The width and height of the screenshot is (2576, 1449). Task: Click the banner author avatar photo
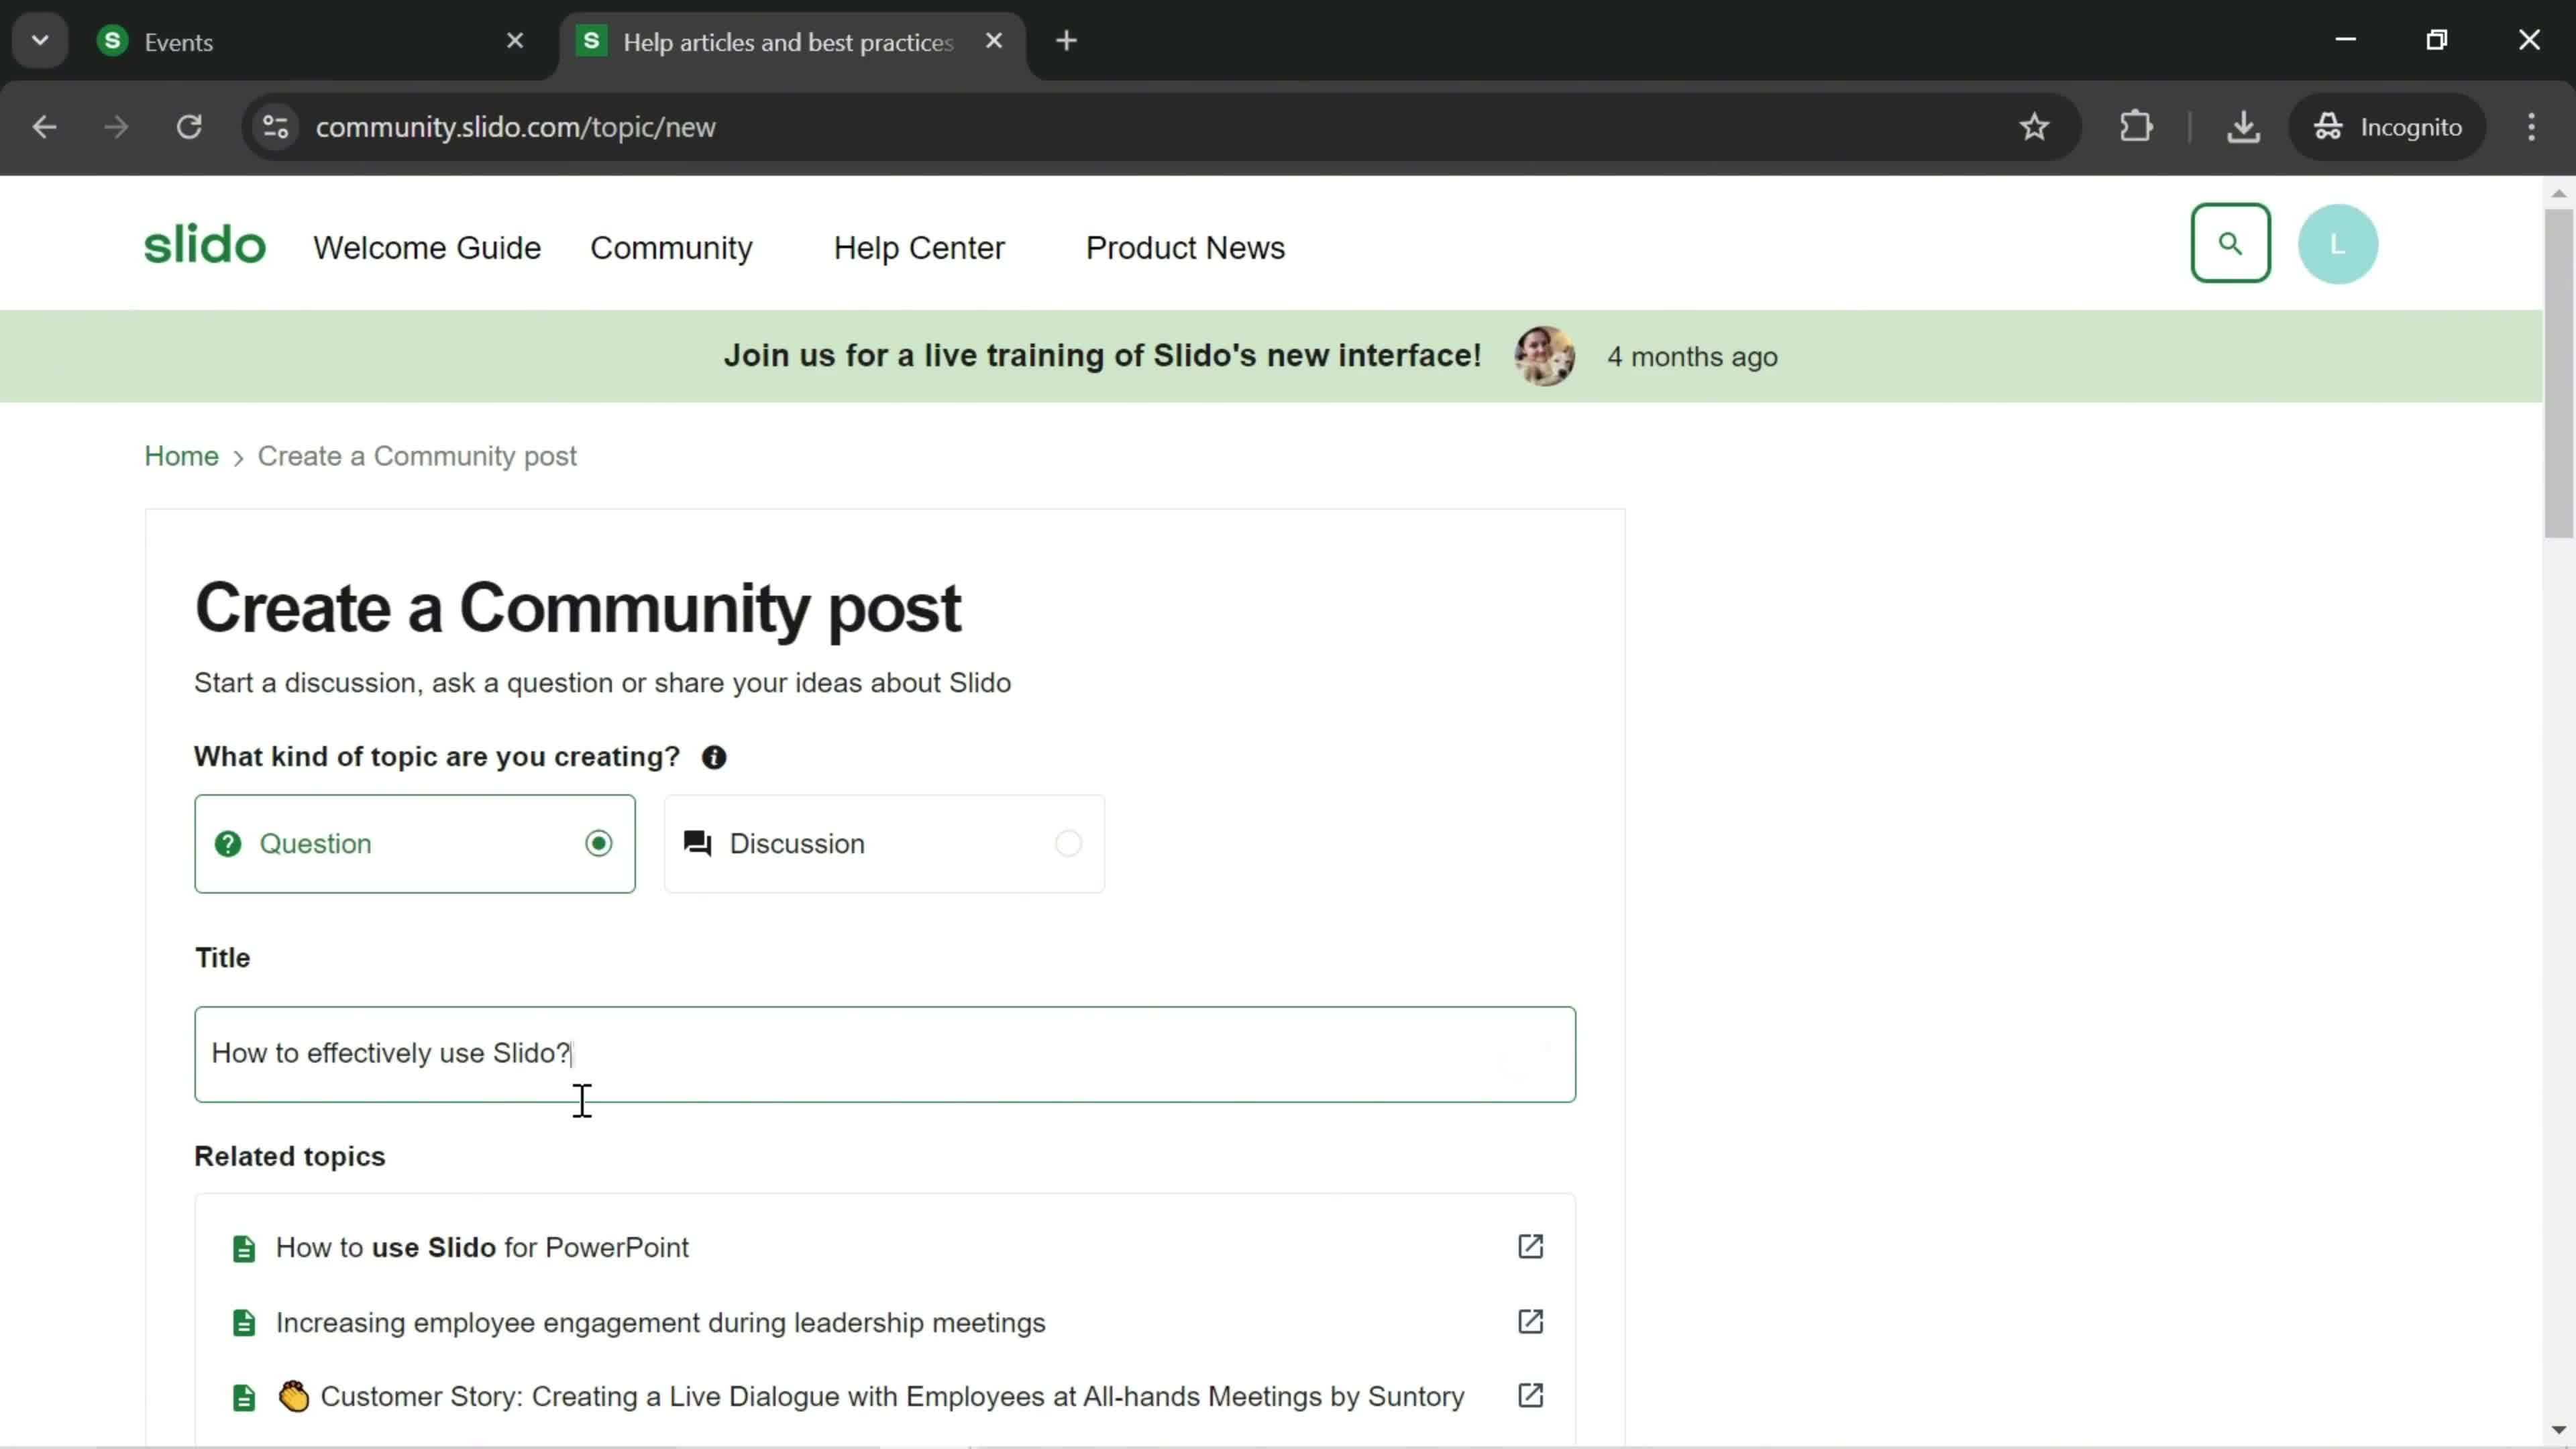click(x=1544, y=356)
